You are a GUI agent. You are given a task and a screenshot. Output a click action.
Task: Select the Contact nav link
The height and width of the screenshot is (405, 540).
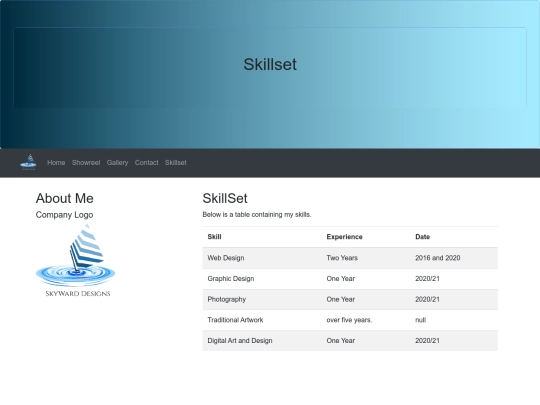[x=146, y=163]
